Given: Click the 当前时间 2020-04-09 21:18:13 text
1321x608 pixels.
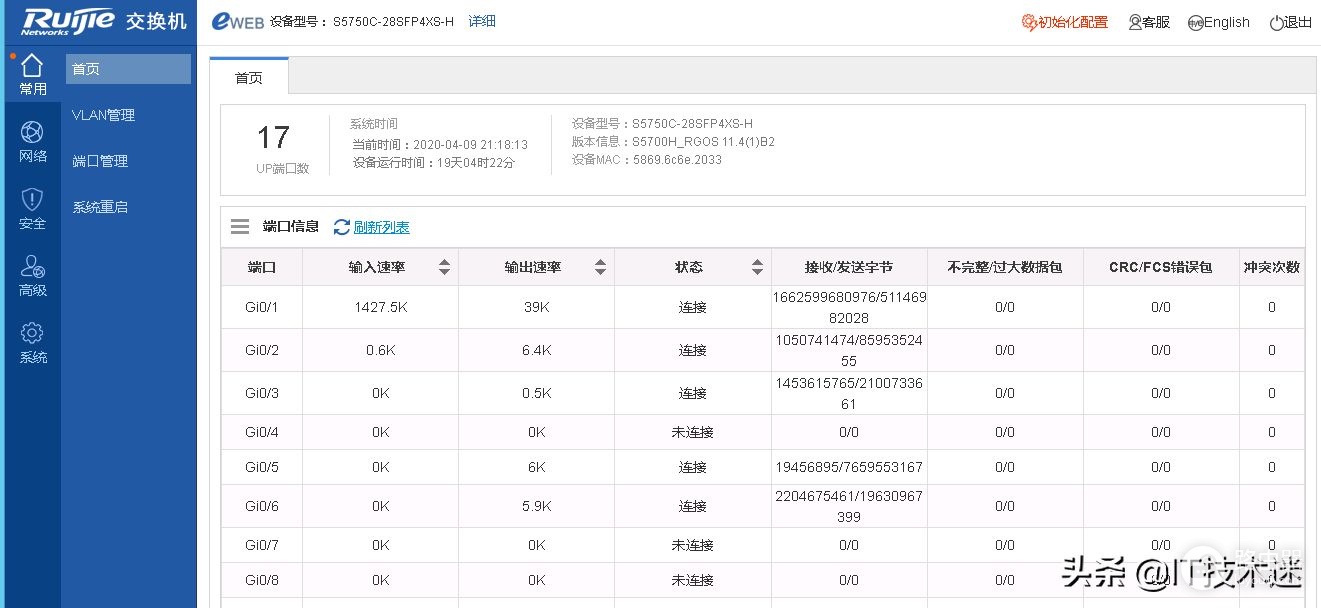Looking at the screenshot, I should tap(440, 144).
